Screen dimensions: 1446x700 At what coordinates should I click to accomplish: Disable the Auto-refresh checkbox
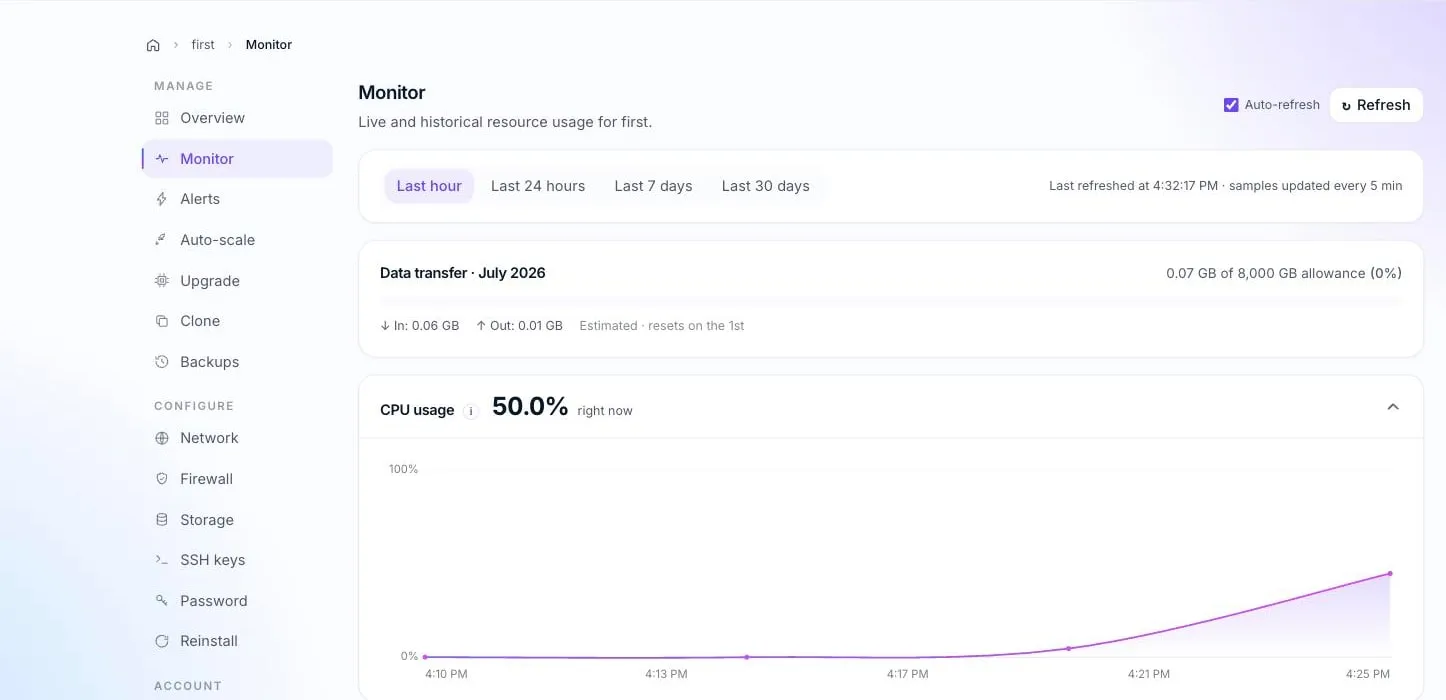[1231, 105]
